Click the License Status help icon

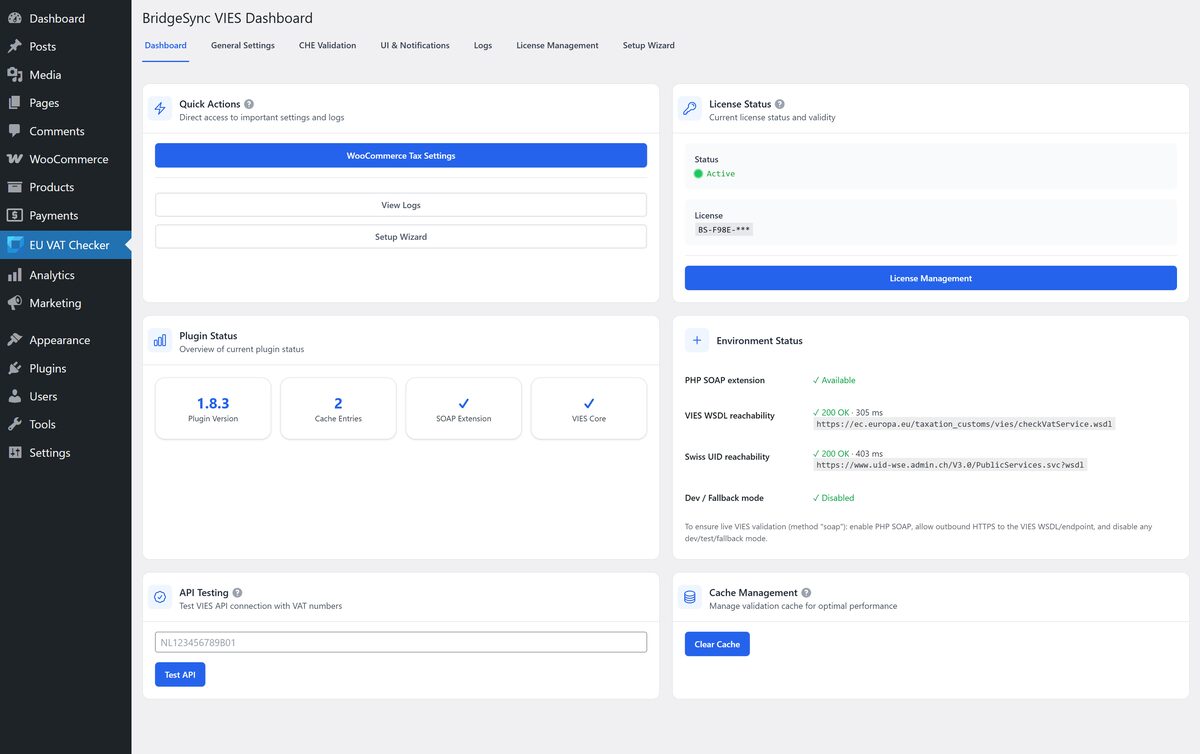pos(780,104)
